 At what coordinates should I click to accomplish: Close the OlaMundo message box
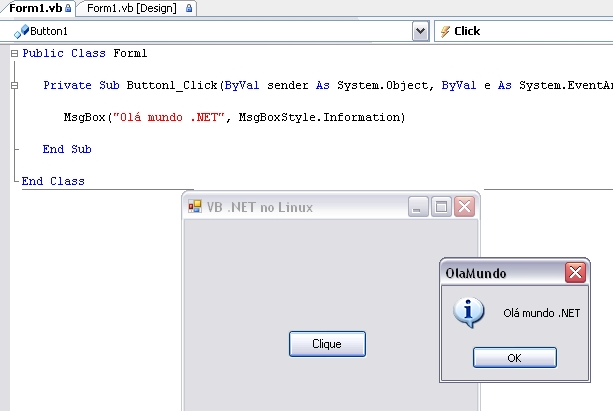(575, 273)
